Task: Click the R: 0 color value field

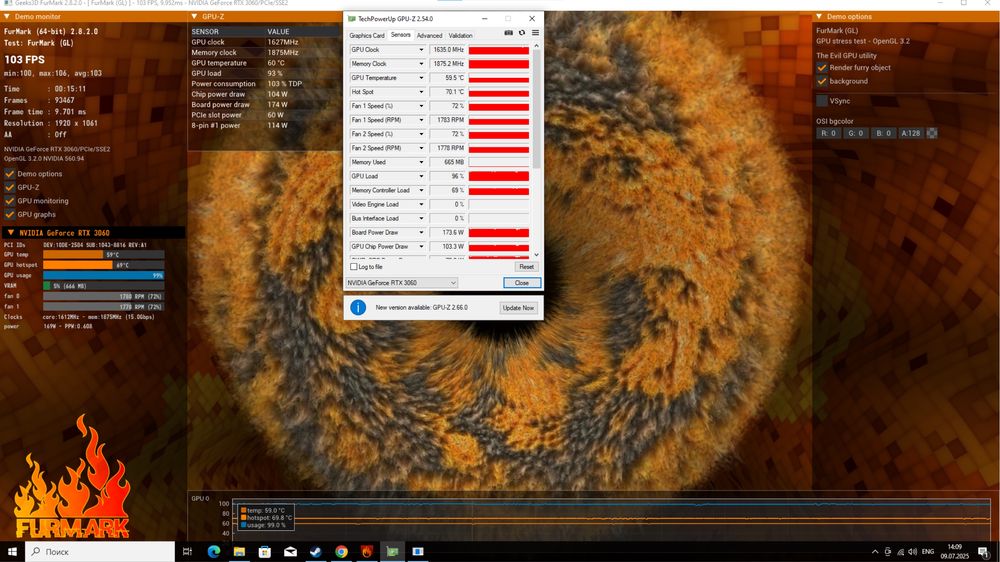Action: (828, 133)
